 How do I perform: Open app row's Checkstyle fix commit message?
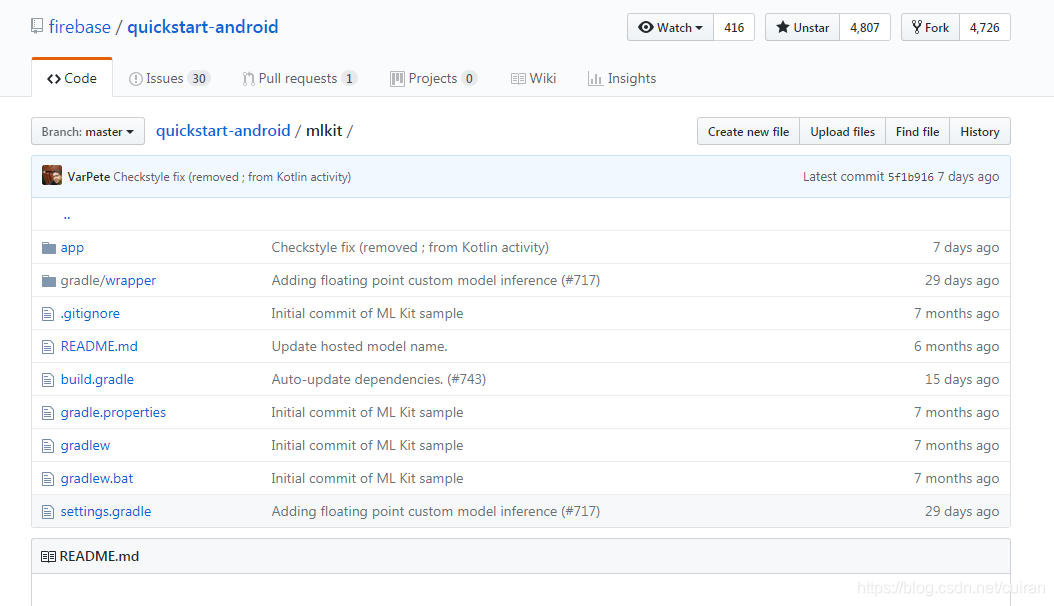410,248
